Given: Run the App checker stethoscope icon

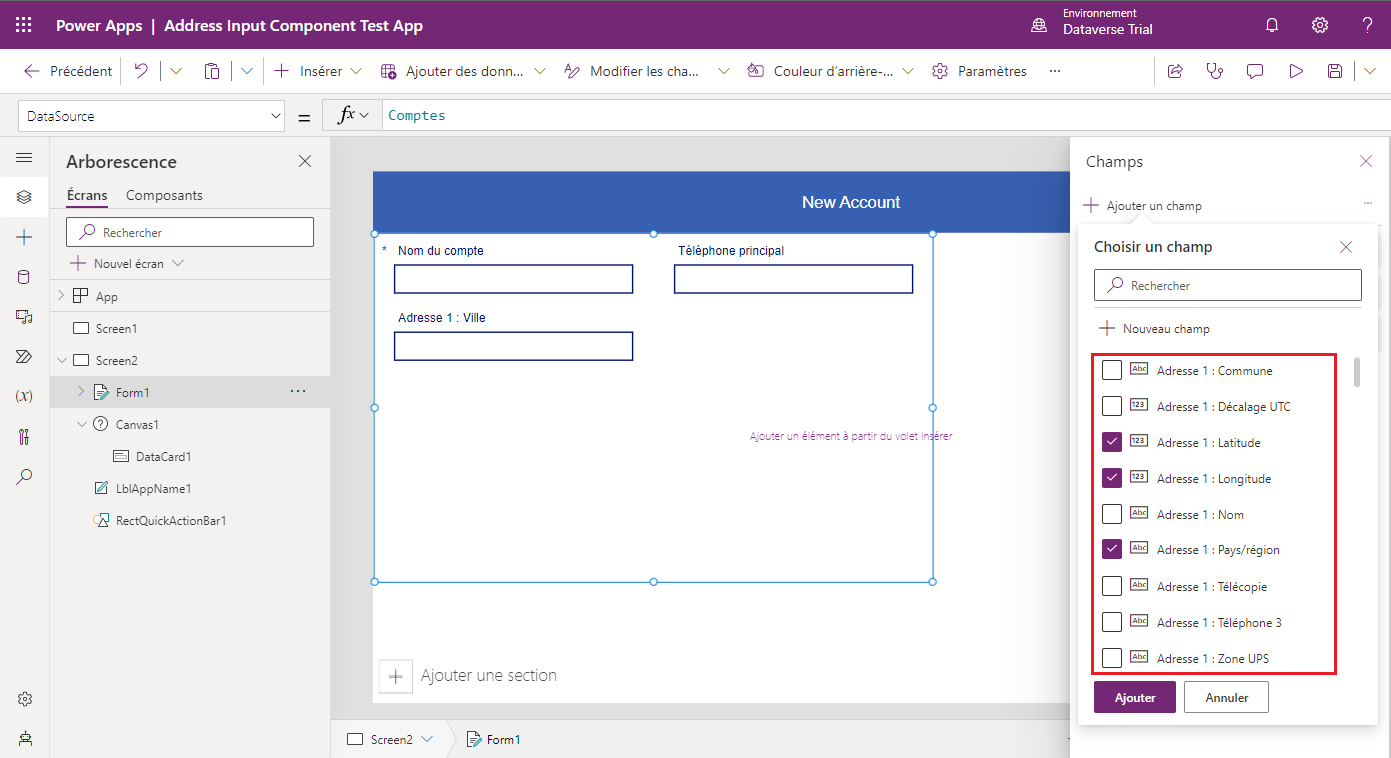Looking at the screenshot, I should point(1215,71).
